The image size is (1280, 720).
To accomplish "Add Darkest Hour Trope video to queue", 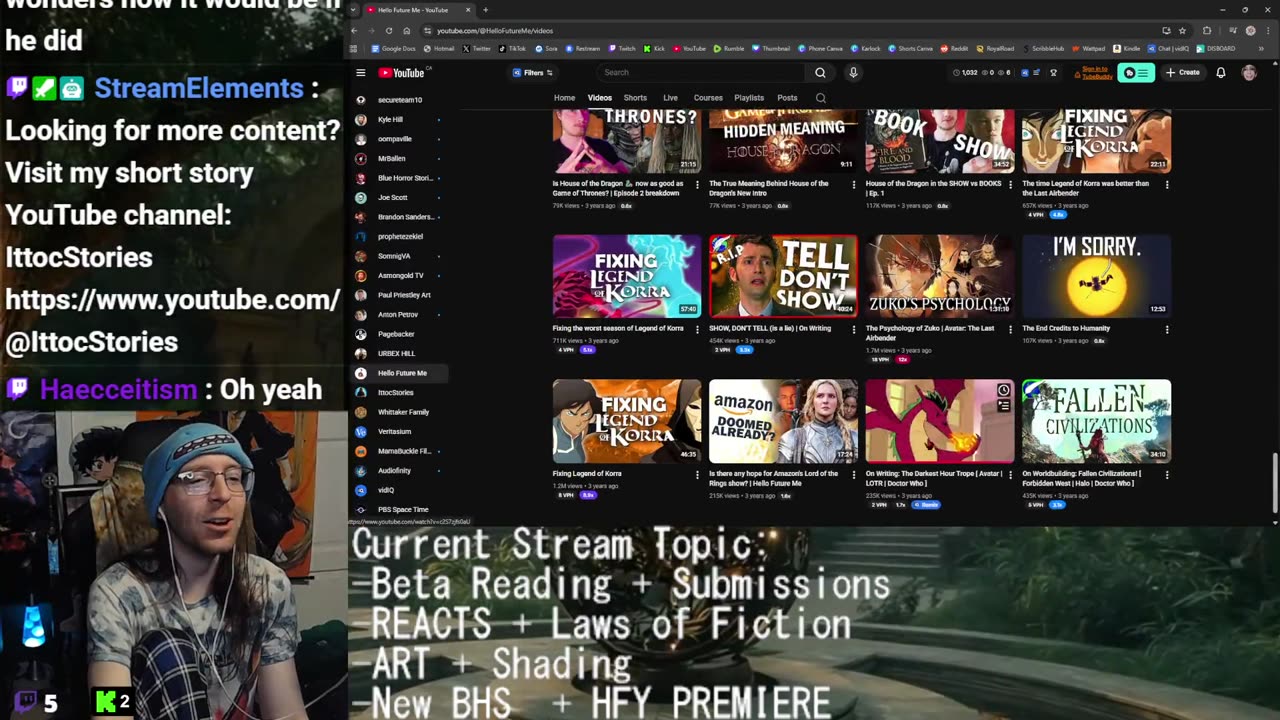I will pyautogui.click(x=1003, y=405).
